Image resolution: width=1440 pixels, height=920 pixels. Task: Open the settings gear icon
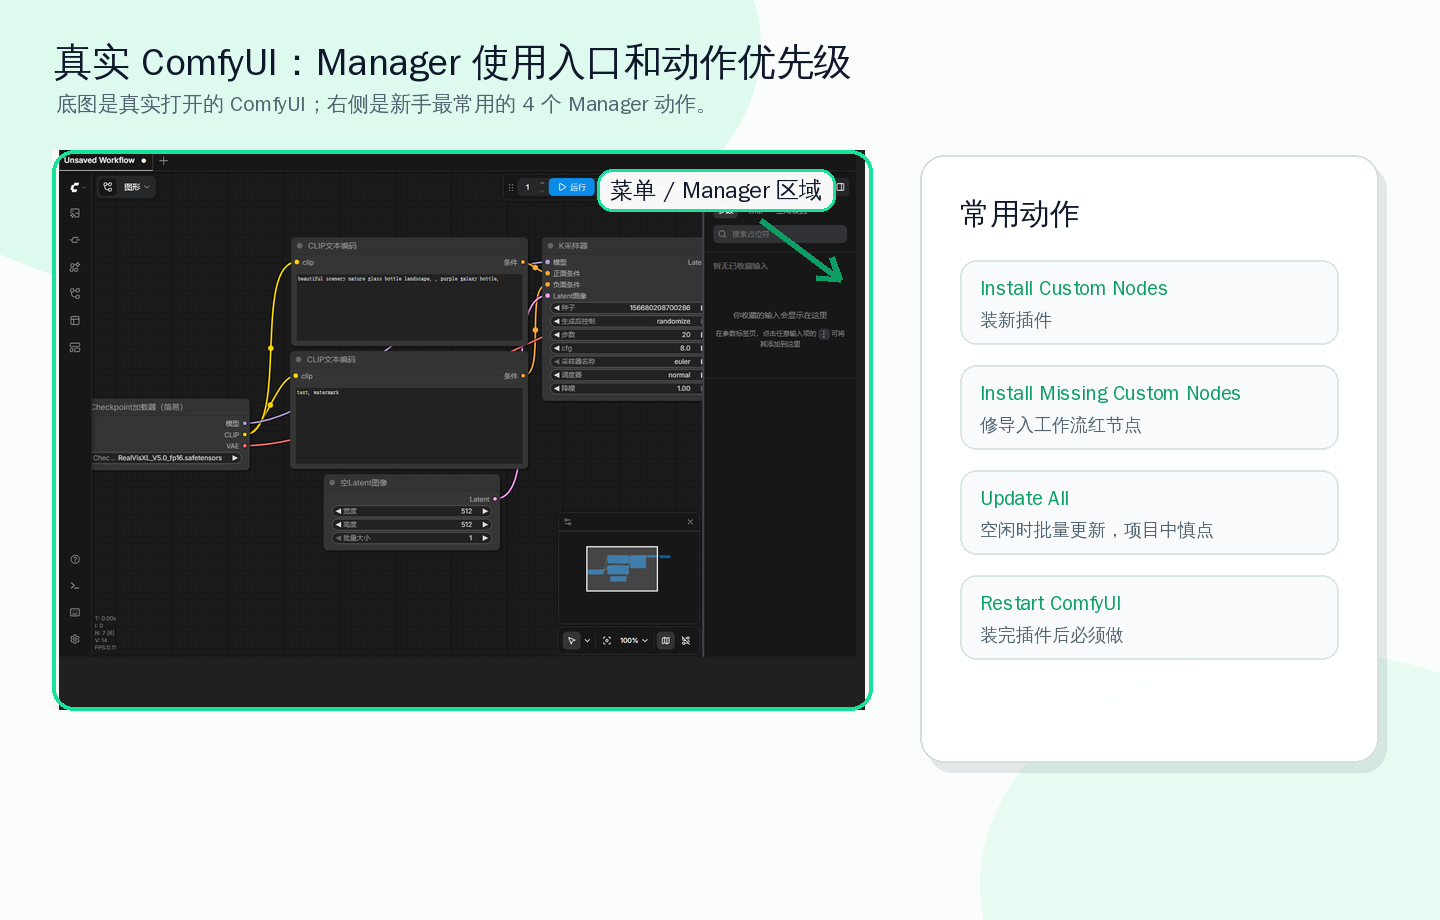(75, 639)
